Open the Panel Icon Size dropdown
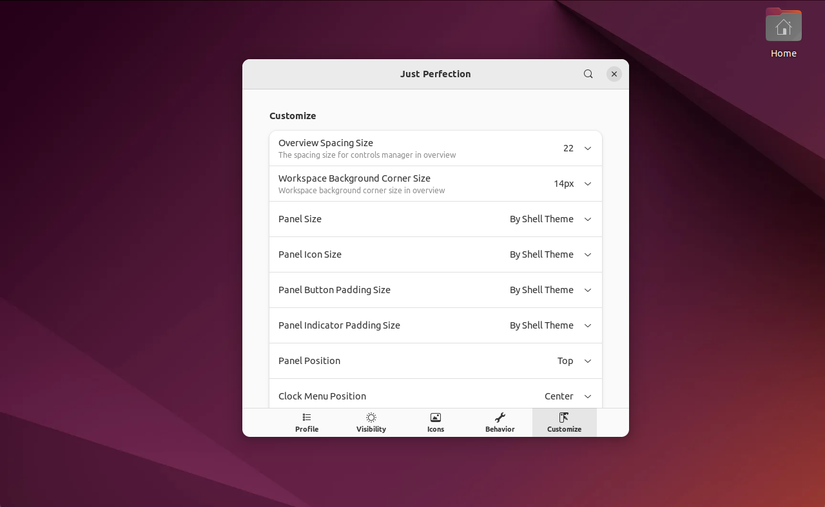 point(550,255)
